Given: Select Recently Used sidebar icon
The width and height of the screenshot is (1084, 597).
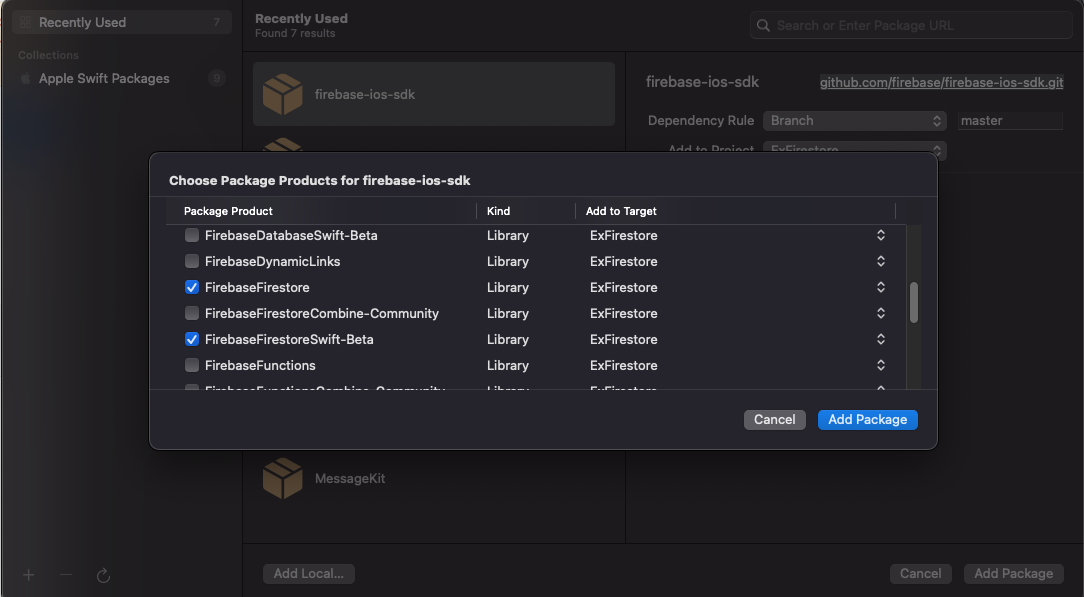Looking at the screenshot, I should click(x=26, y=22).
